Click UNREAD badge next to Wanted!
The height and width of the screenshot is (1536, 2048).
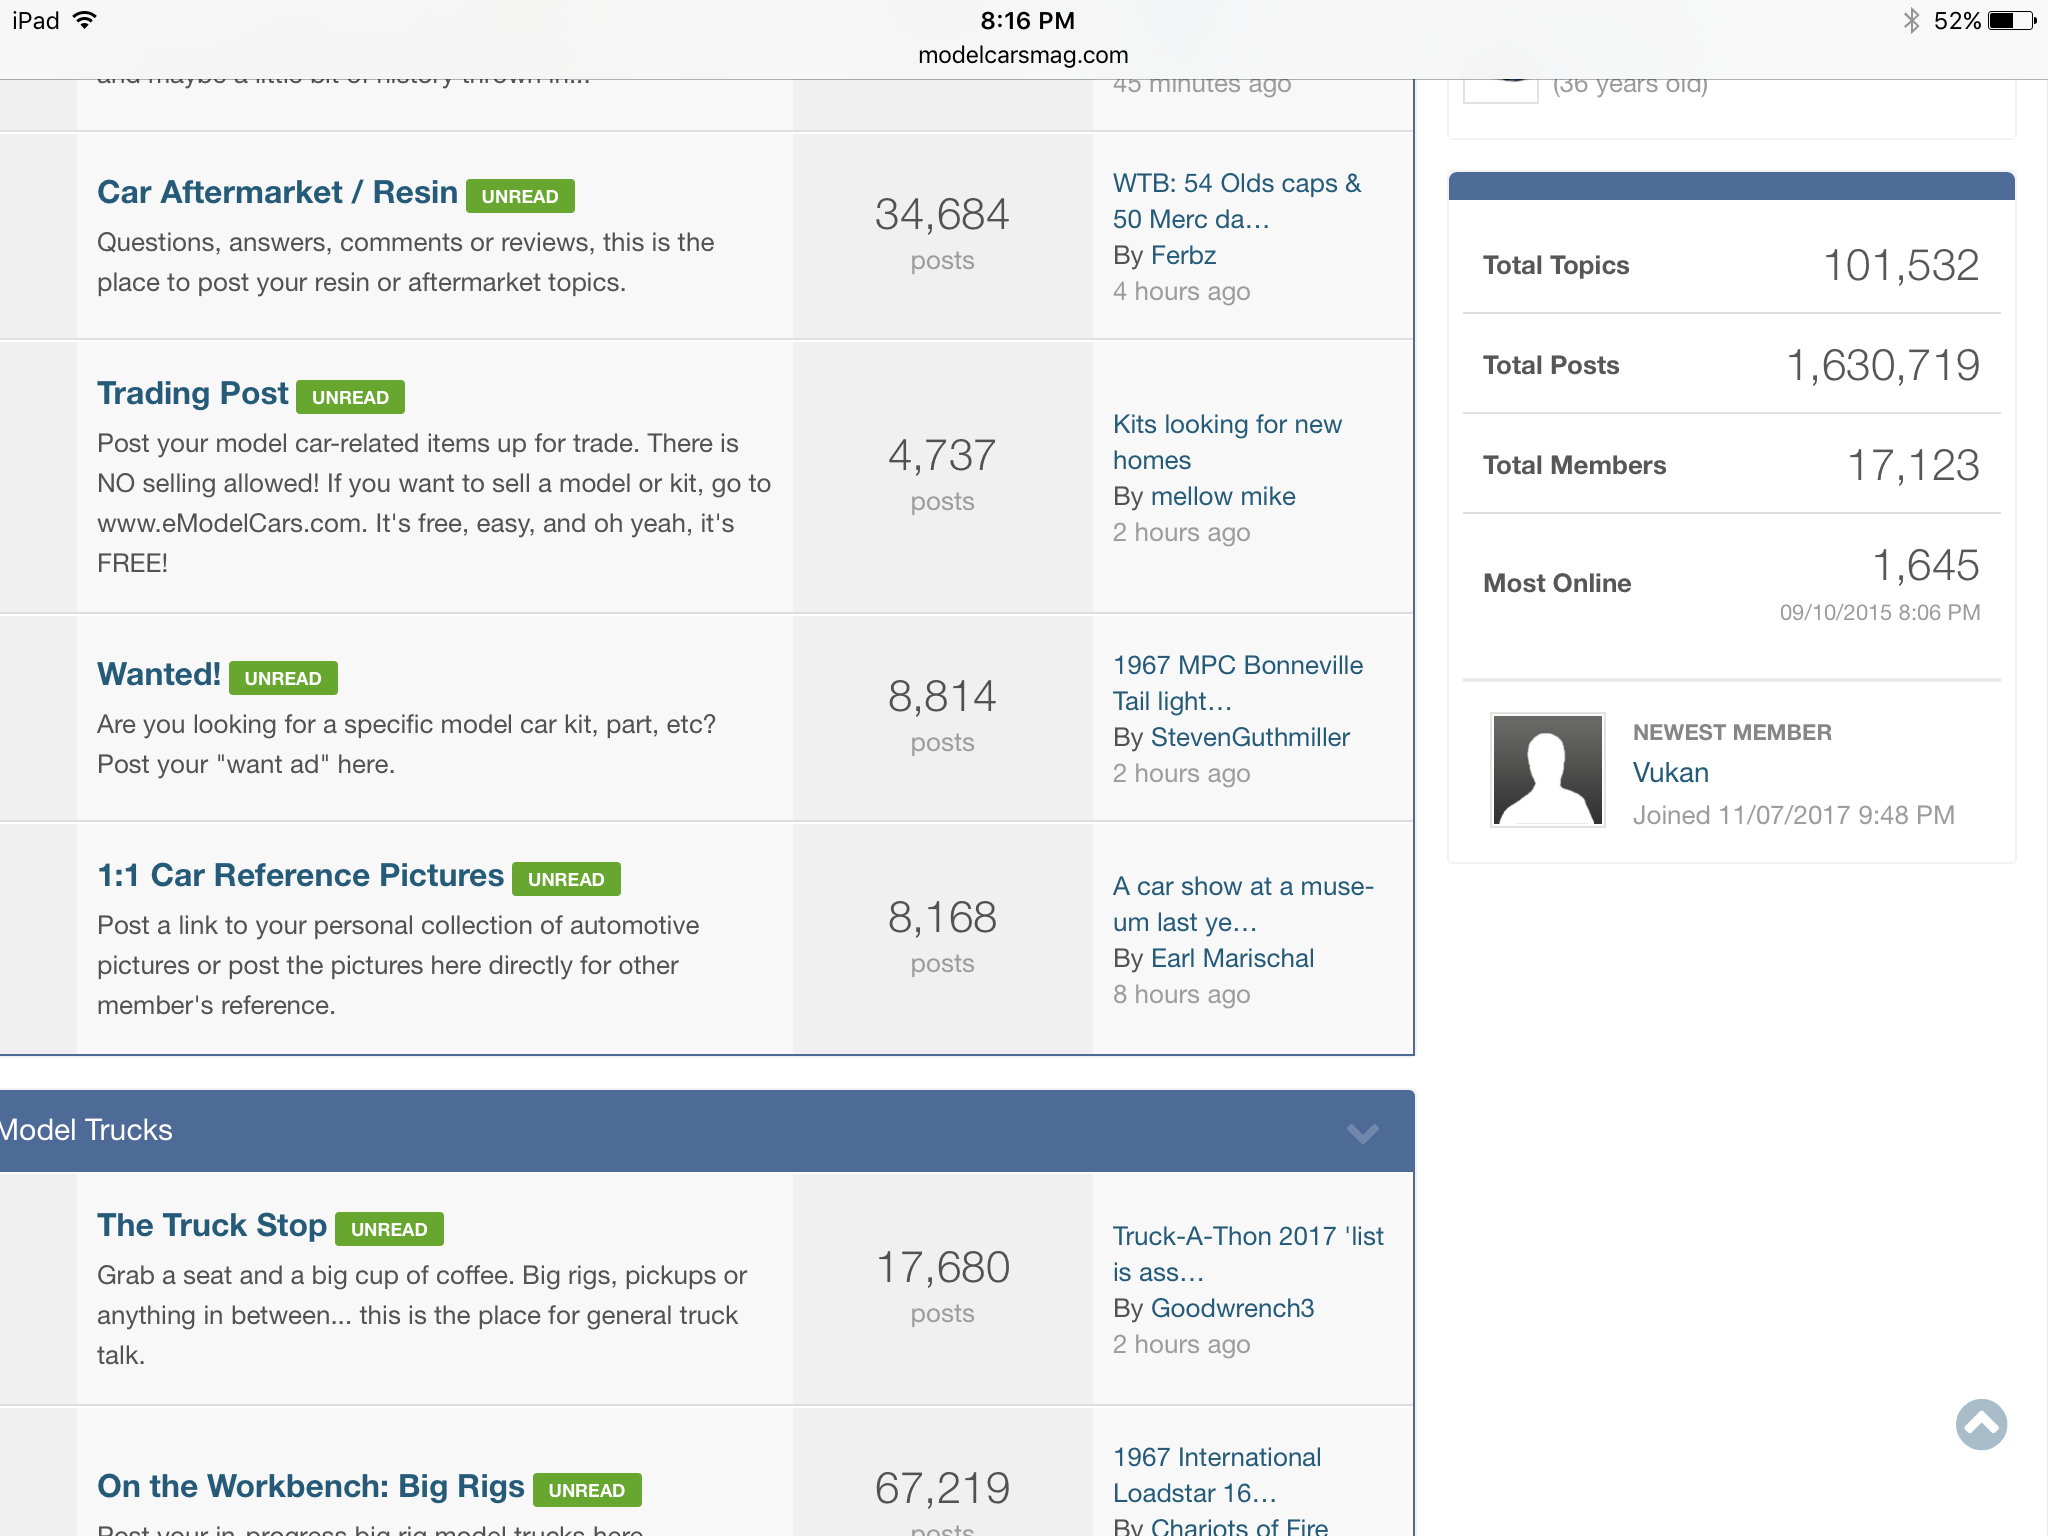click(283, 678)
